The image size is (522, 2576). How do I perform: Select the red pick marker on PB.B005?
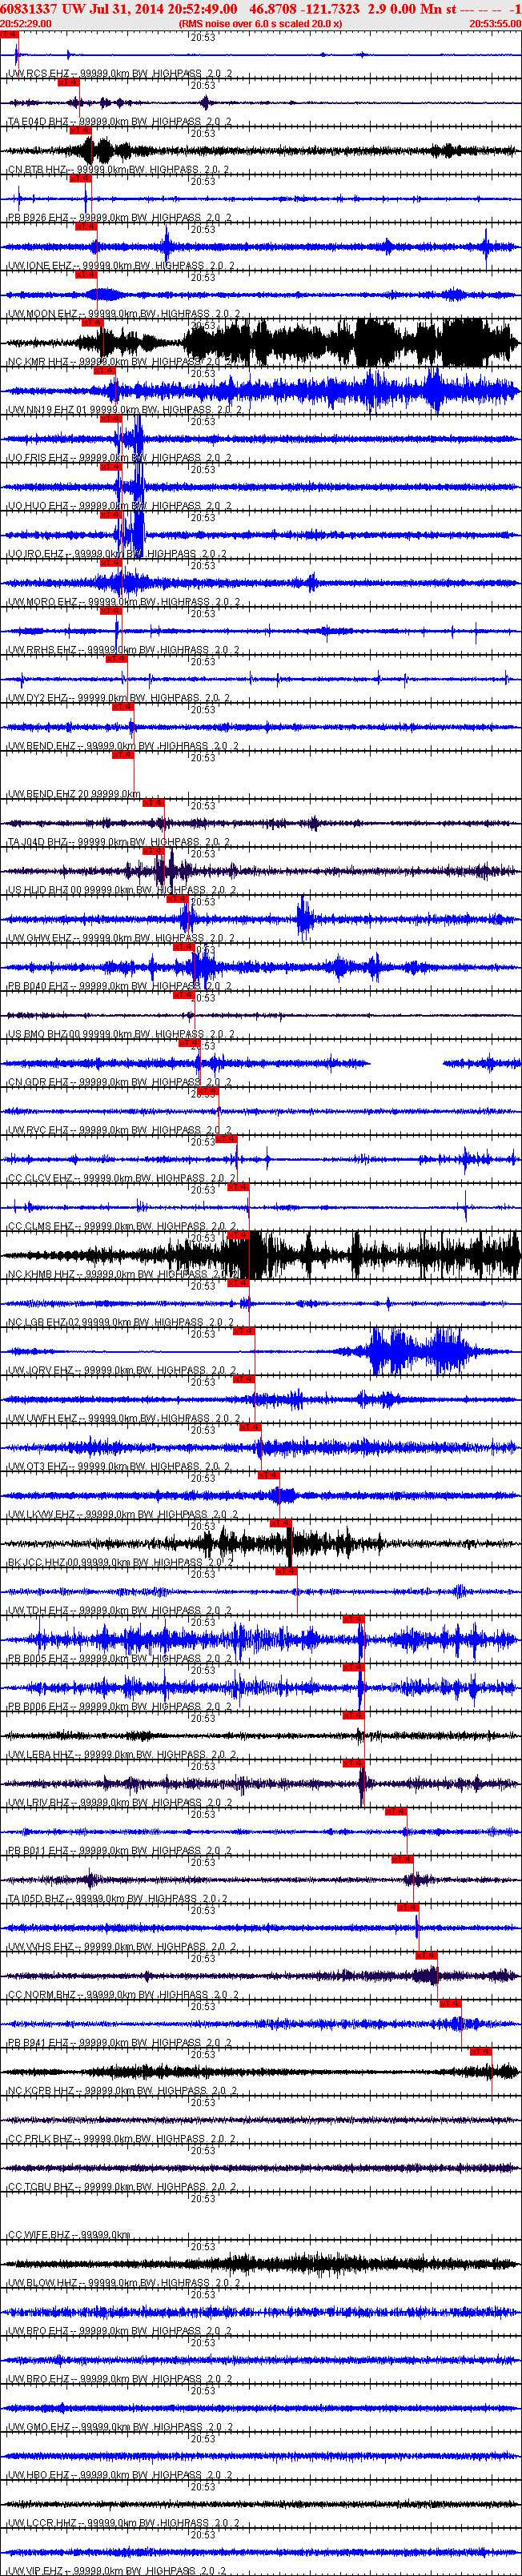click(353, 1619)
